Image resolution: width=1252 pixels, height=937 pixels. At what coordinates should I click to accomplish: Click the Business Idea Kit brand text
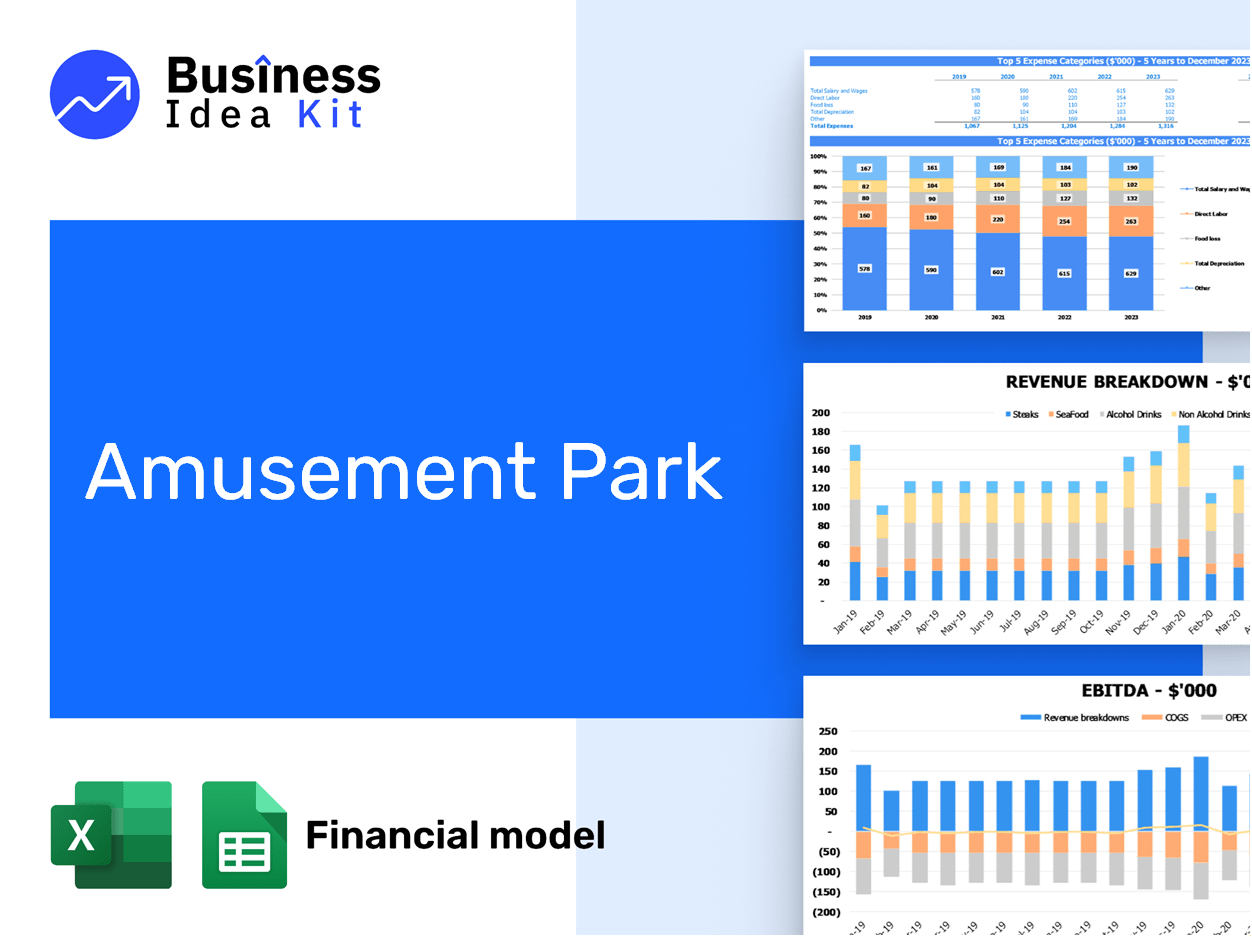272,93
